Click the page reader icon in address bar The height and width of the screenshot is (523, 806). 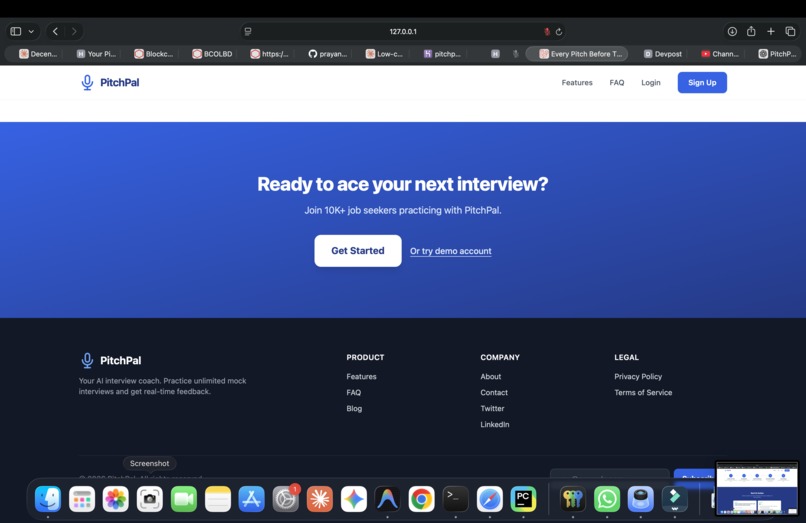click(248, 31)
